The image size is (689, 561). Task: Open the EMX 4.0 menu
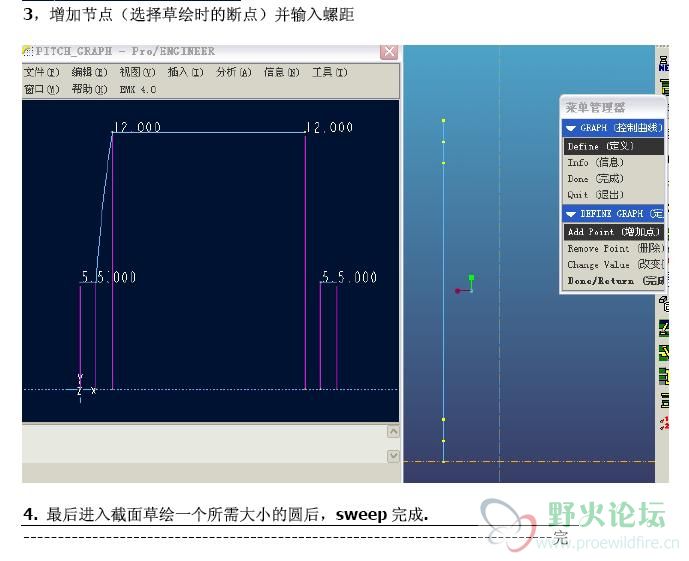click(138, 90)
